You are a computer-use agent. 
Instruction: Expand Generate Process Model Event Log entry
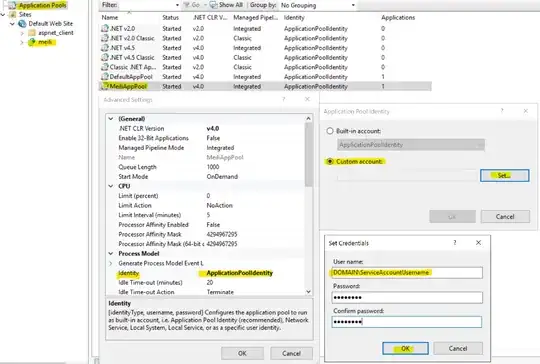tap(111, 263)
